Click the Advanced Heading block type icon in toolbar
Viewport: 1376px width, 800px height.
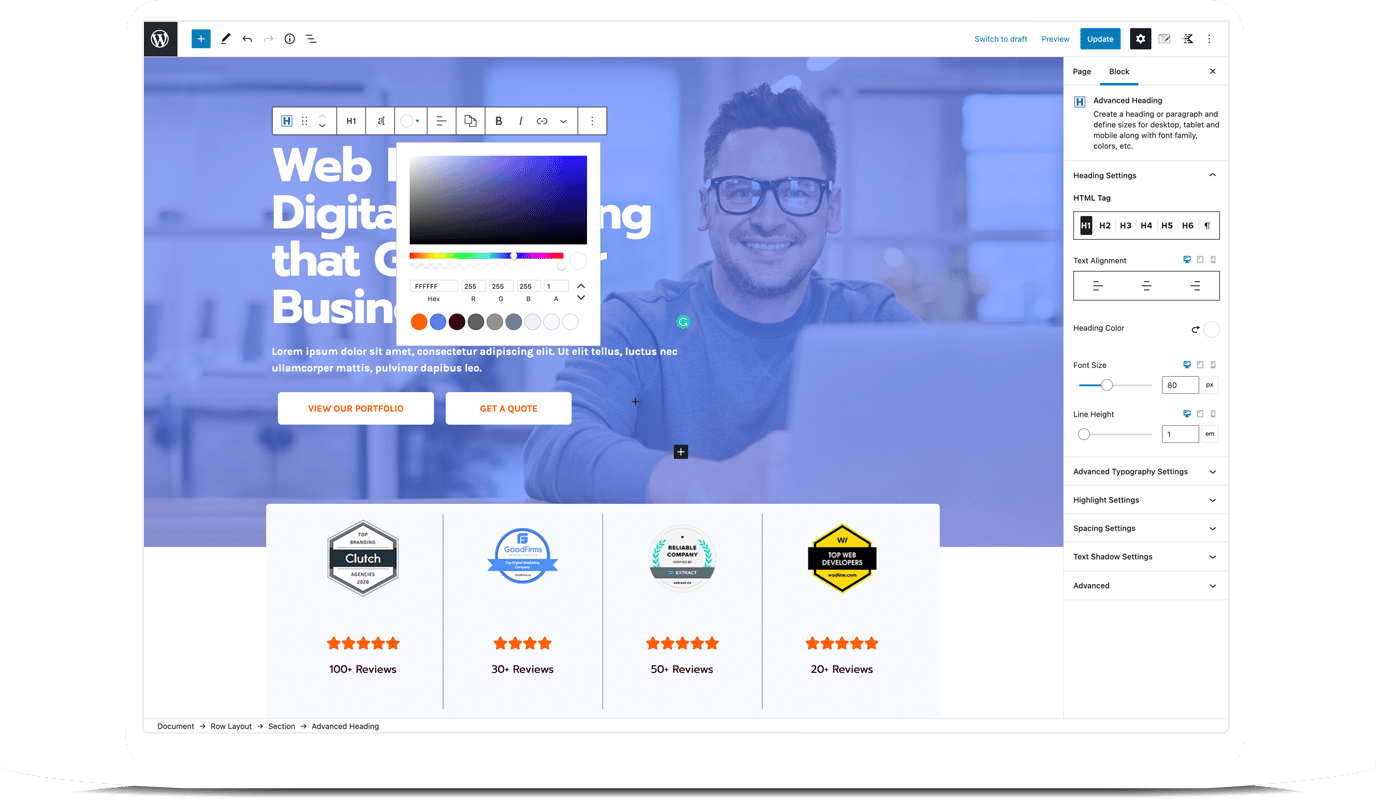[286, 121]
